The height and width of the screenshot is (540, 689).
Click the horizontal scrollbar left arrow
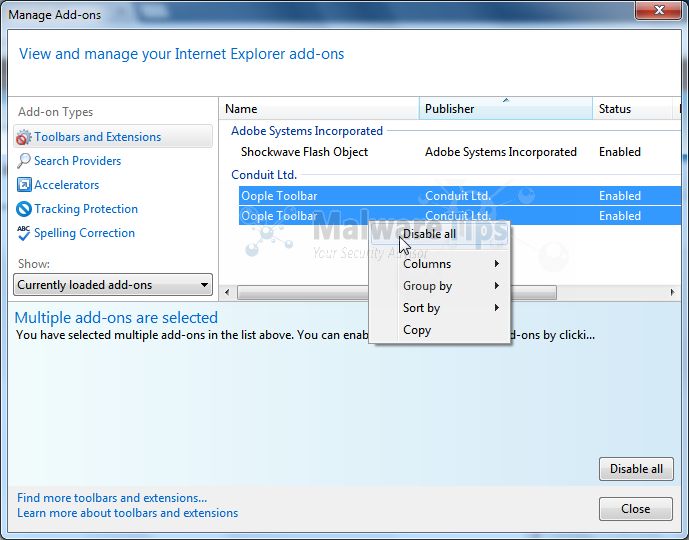(228, 292)
